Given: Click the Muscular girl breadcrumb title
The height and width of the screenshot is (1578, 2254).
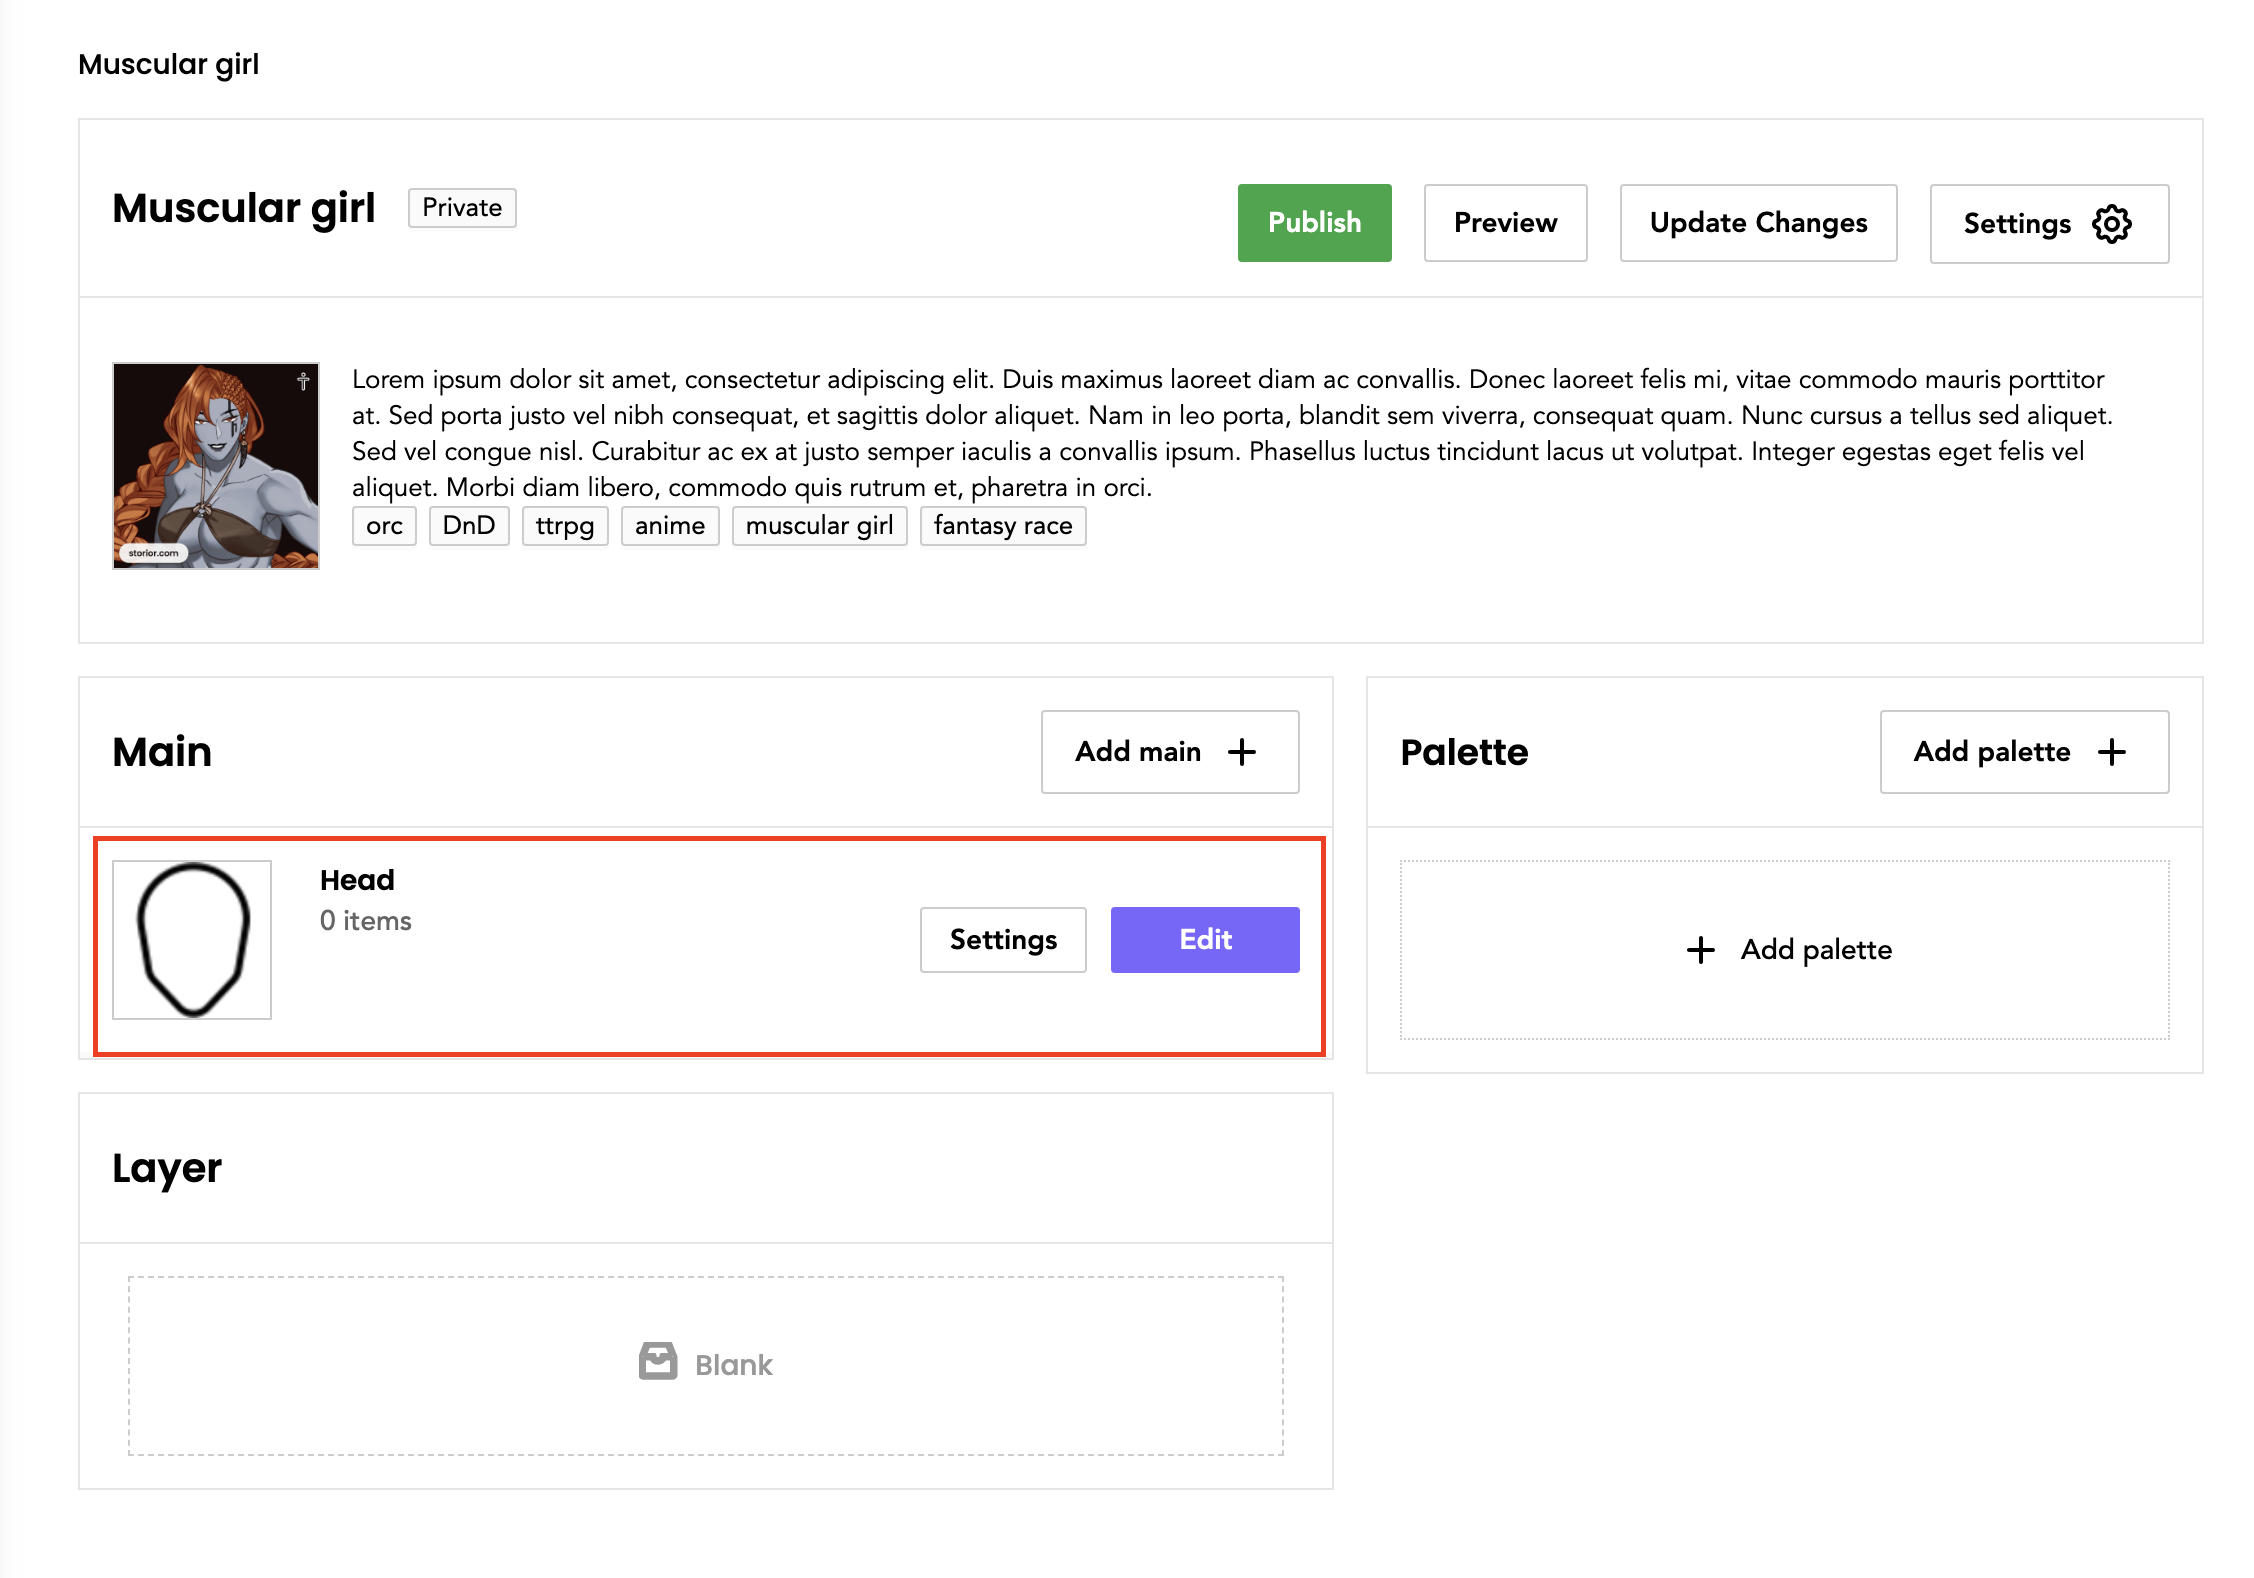Looking at the screenshot, I should click(x=168, y=64).
